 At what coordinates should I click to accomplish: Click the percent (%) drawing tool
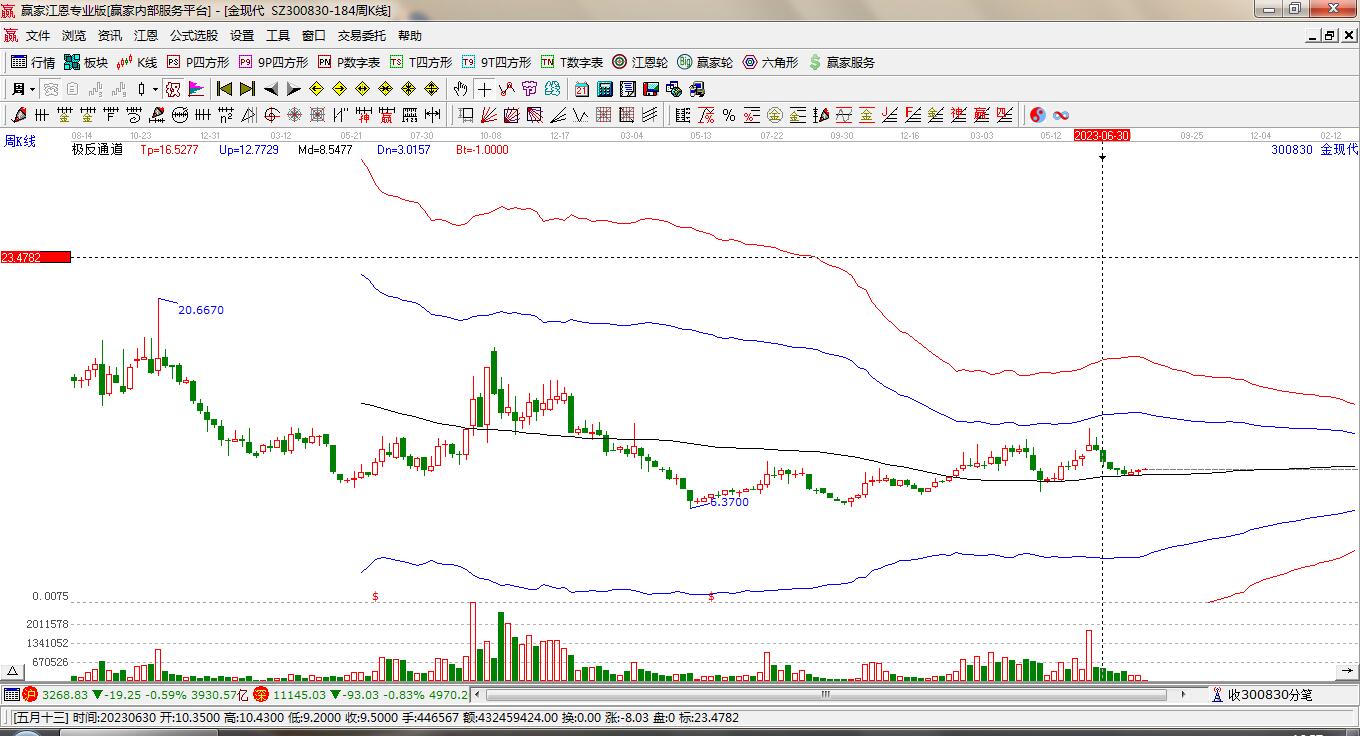[x=729, y=115]
